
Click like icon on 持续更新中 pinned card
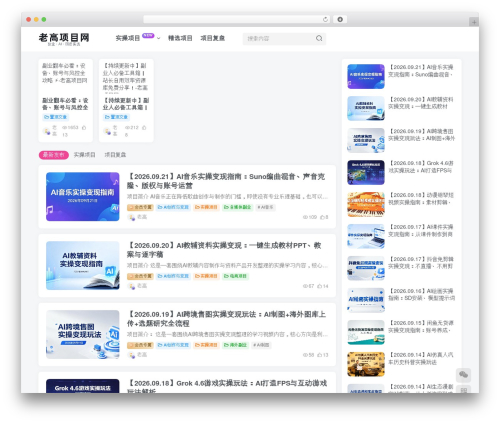click(144, 128)
